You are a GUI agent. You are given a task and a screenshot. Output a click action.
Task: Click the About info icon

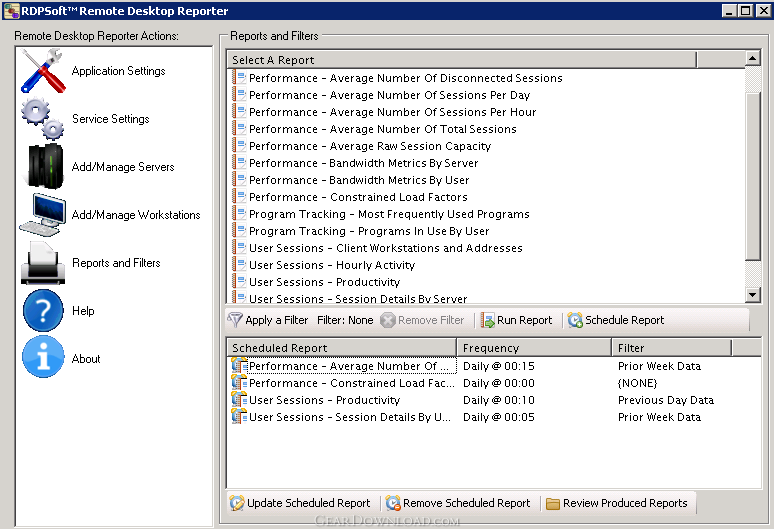tap(43, 357)
